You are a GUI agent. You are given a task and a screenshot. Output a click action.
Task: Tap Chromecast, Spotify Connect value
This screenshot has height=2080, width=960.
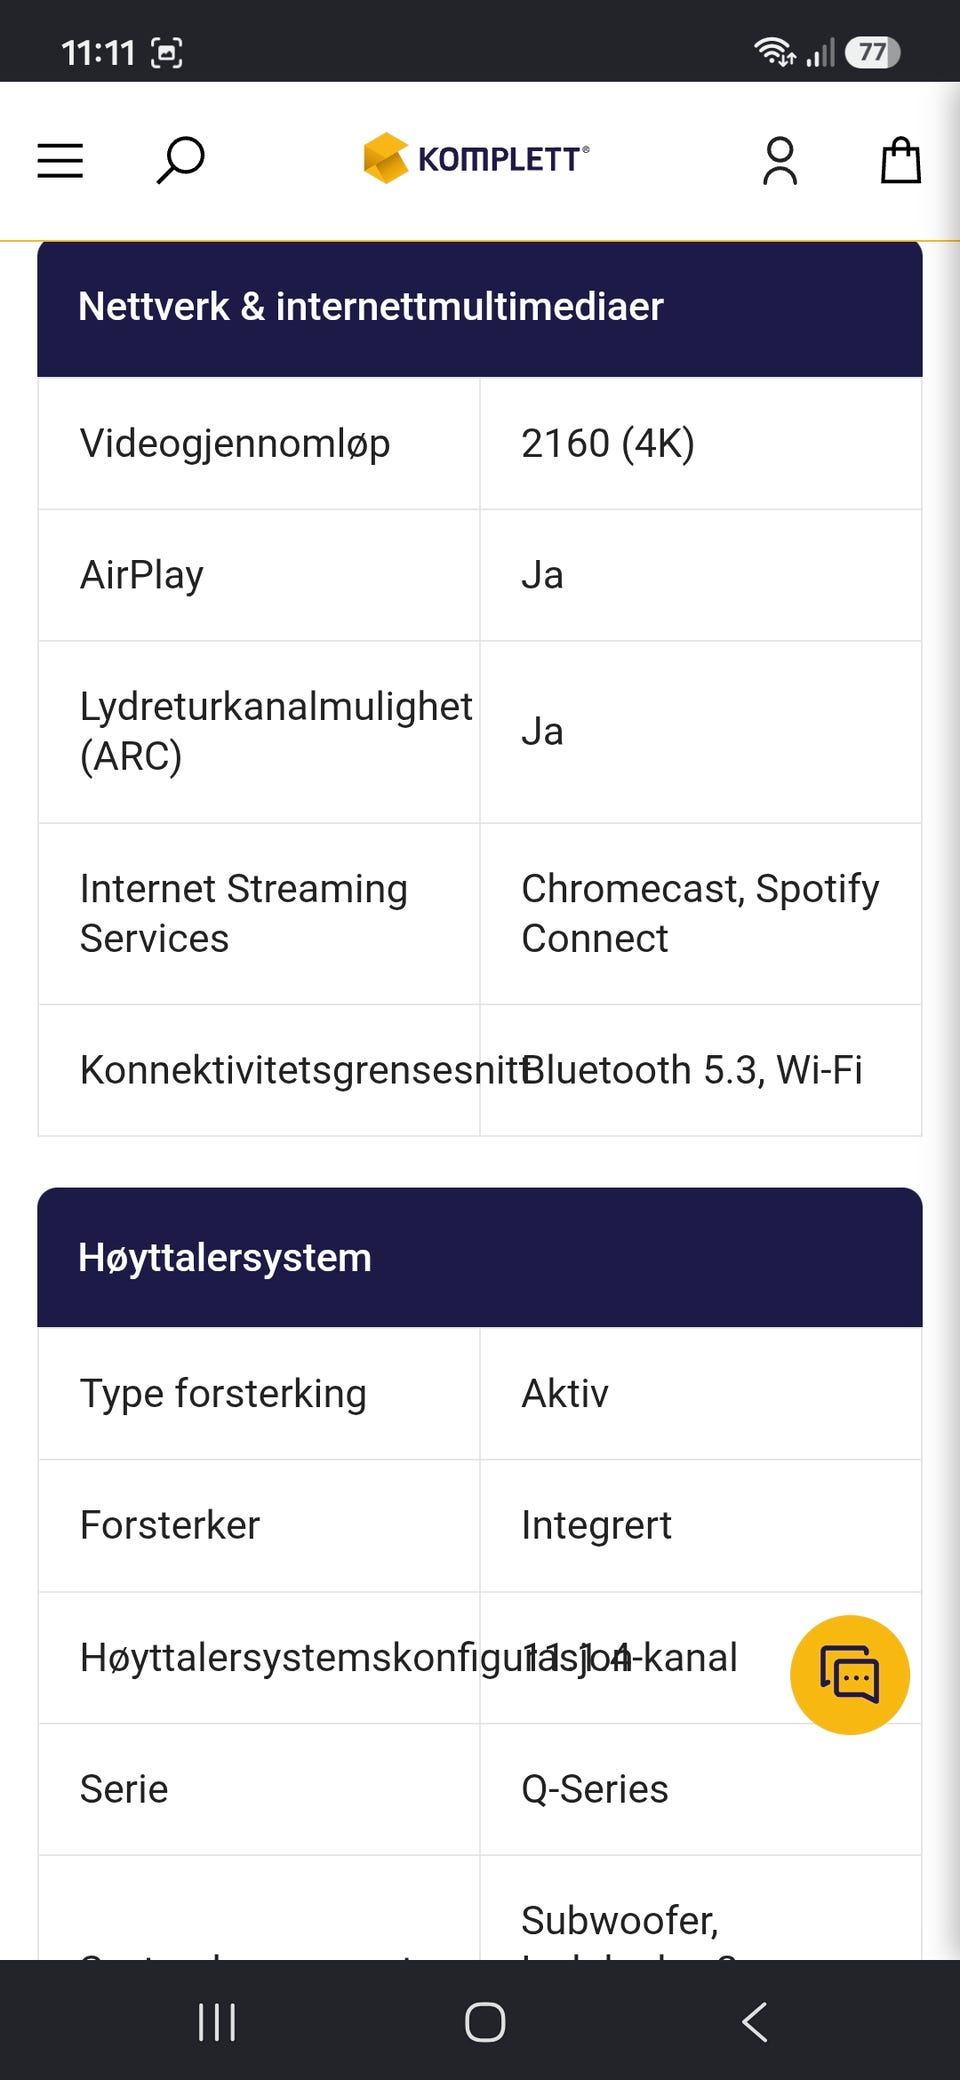[700, 914]
